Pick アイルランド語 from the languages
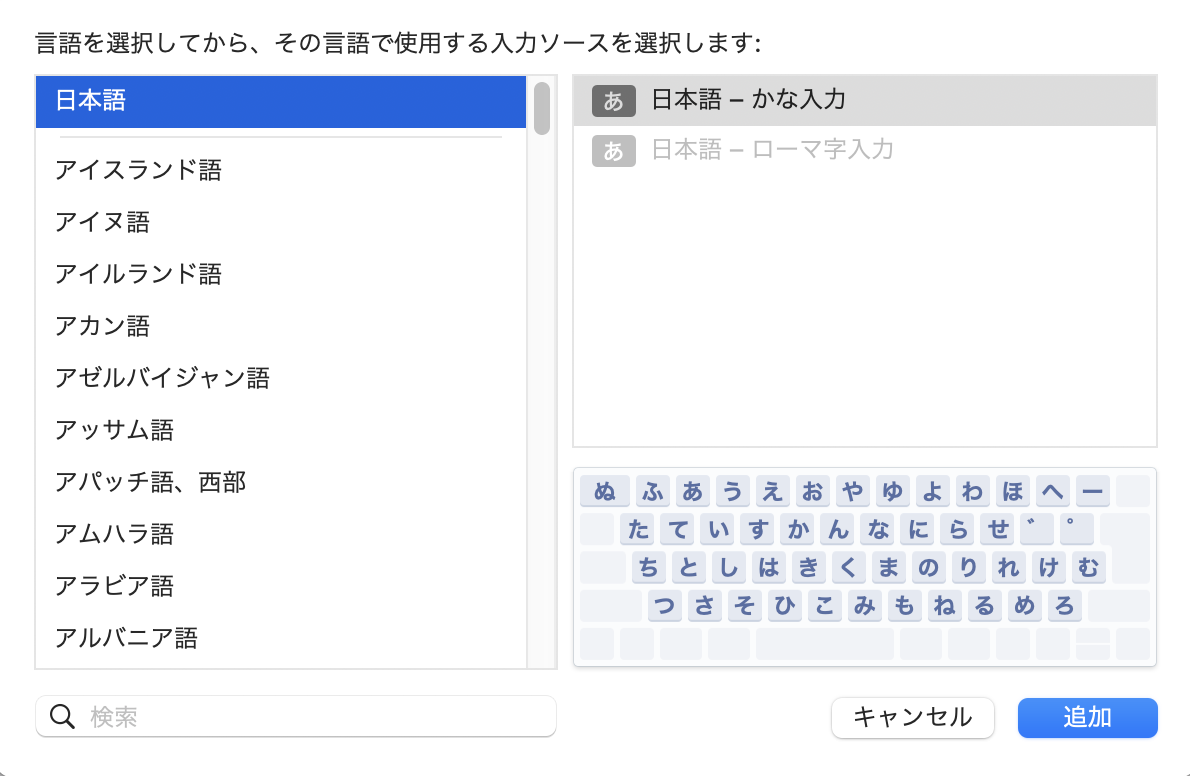 click(139, 274)
